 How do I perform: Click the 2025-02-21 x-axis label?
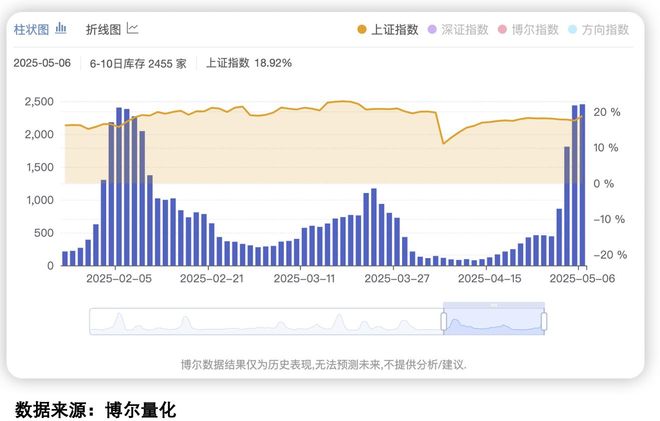tap(212, 278)
